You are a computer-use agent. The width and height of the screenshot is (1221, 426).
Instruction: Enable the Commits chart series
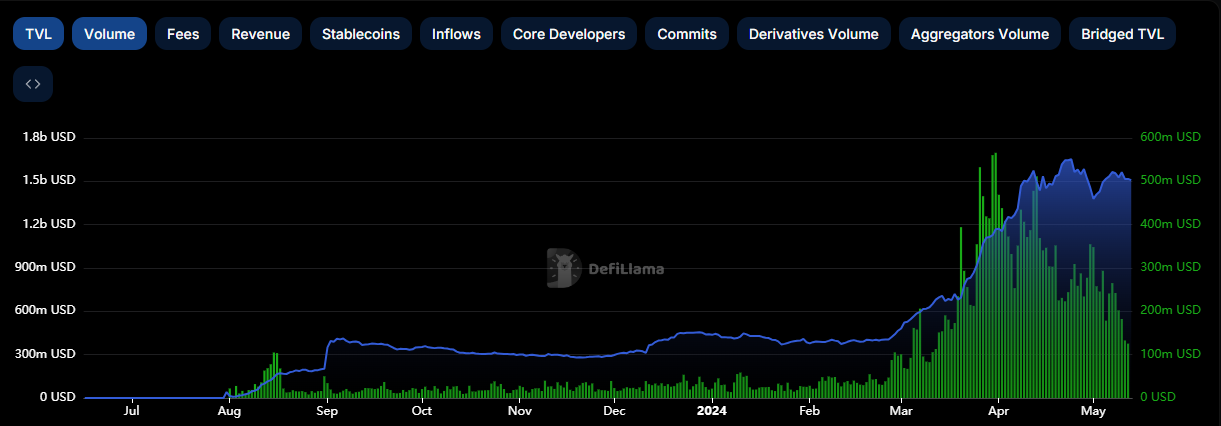687,34
